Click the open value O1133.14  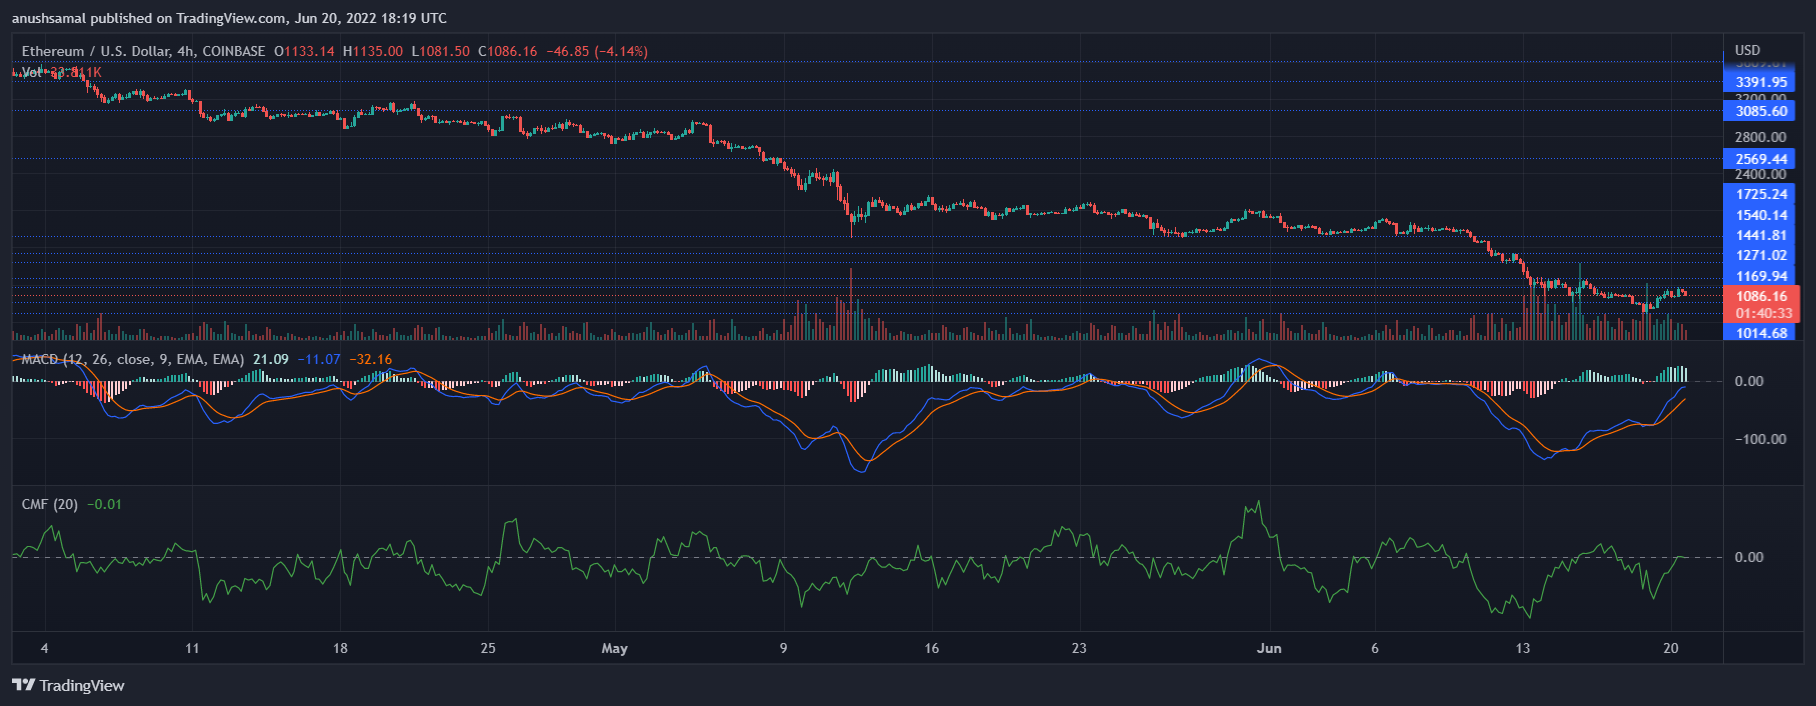pyautogui.click(x=305, y=51)
